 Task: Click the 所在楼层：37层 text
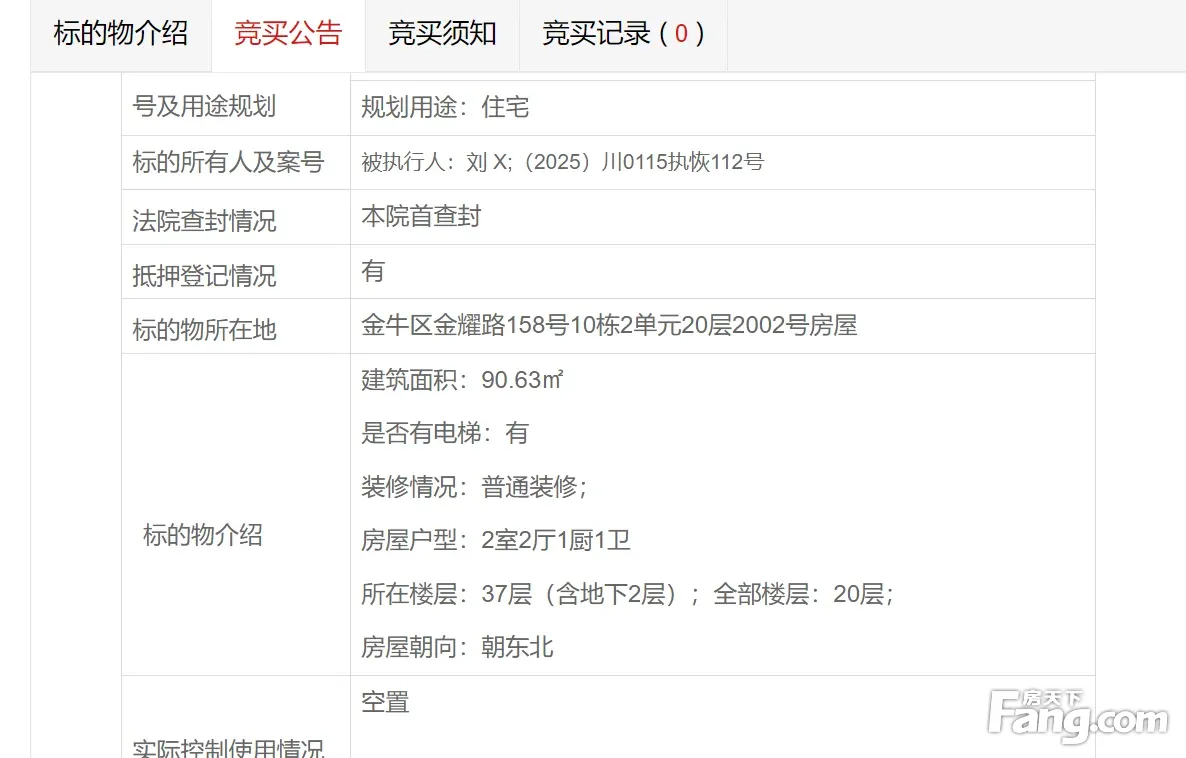coord(447,594)
